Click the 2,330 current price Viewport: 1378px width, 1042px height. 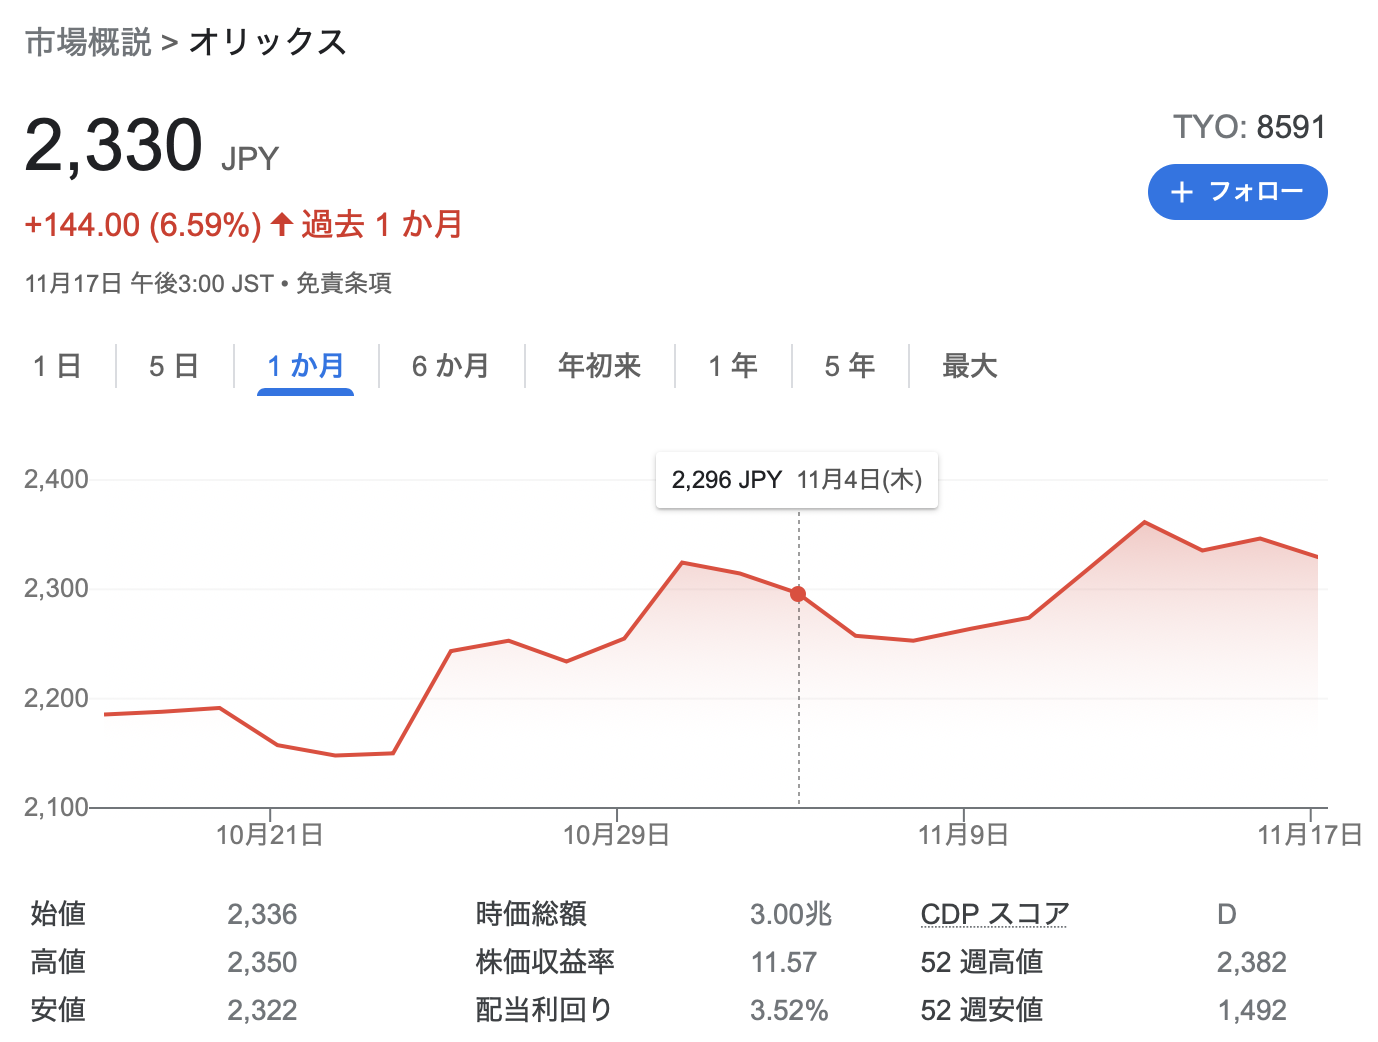tap(114, 146)
